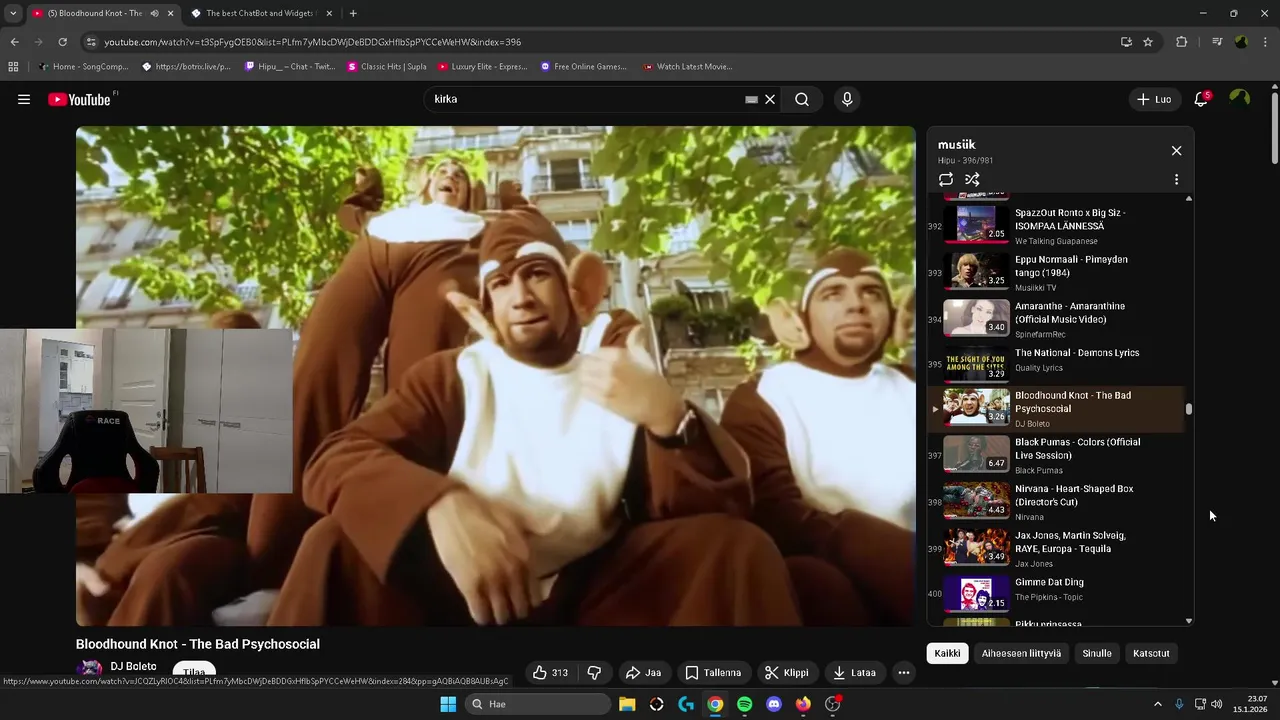Share the video with Jaa button
This screenshot has width=1280, height=720.
coord(644,673)
